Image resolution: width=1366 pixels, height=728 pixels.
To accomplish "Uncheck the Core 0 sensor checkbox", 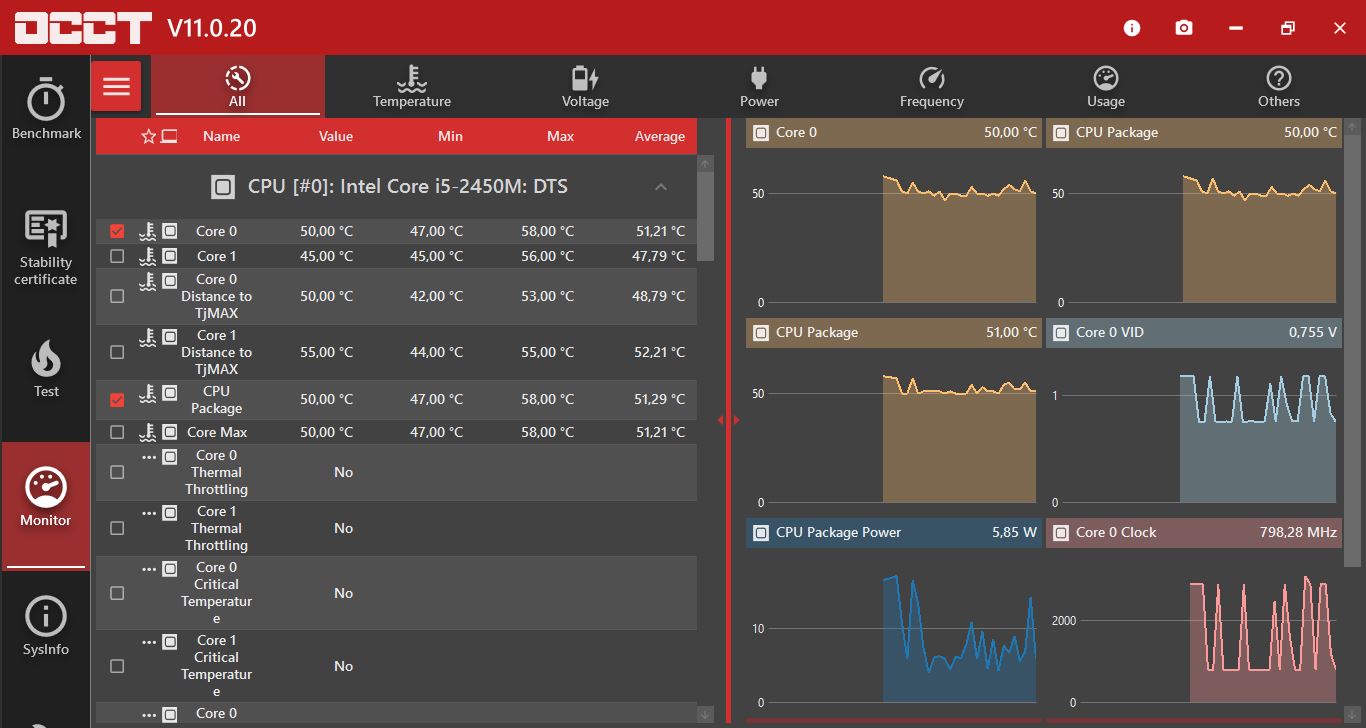I will 117,231.
